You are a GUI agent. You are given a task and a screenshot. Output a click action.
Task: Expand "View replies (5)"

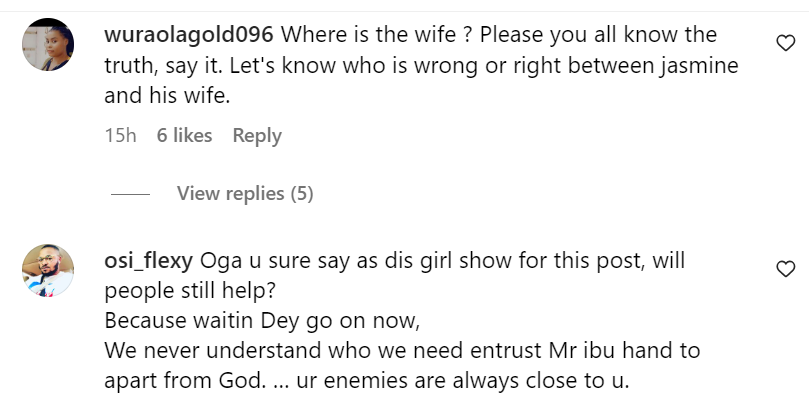pyautogui.click(x=245, y=193)
